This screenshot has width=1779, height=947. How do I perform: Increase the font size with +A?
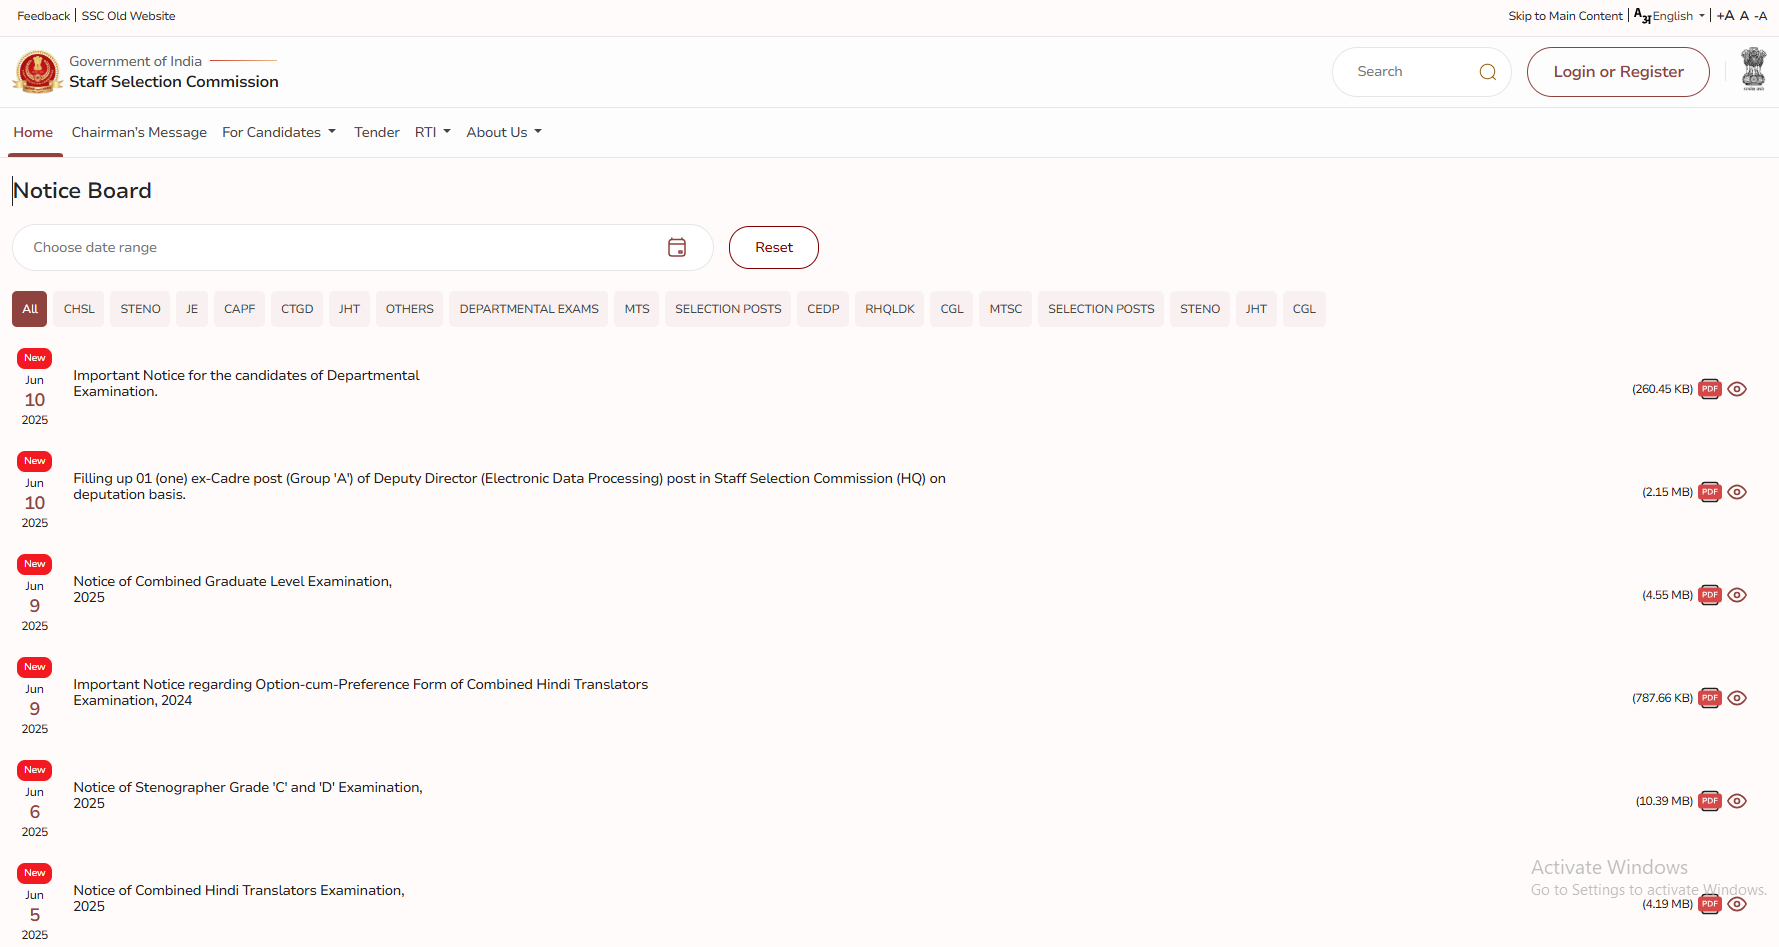pos(1725,16)
